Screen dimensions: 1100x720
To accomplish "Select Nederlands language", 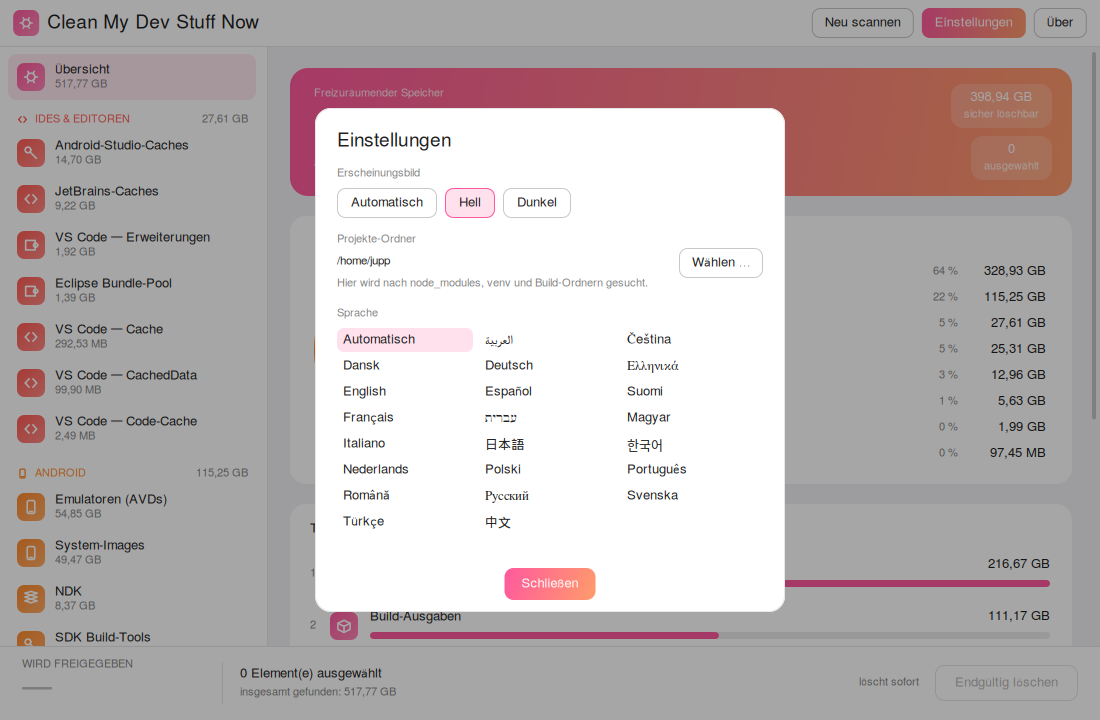I will pos(405,469).
